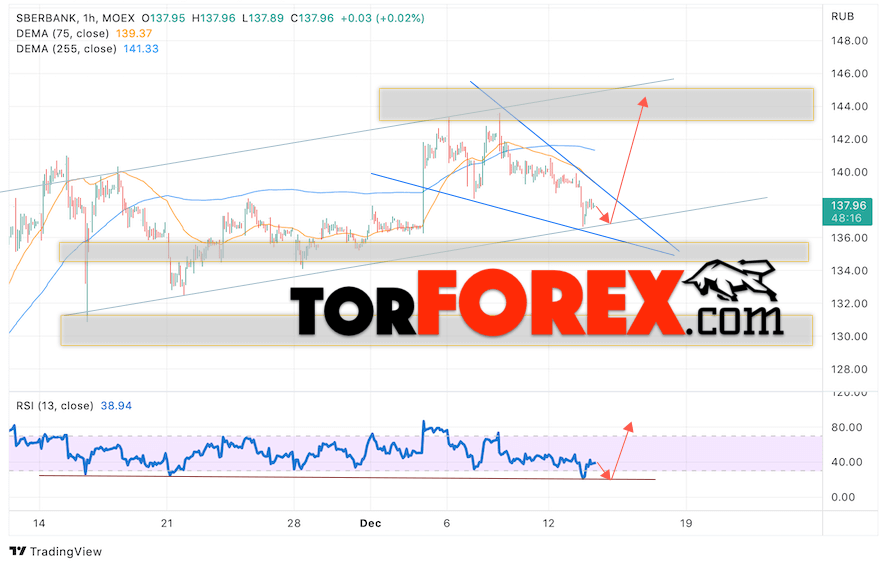The width and height of the screenshot is (887, 567).
Task: Click the 148.00 price axis label
Action: point(849,41)
